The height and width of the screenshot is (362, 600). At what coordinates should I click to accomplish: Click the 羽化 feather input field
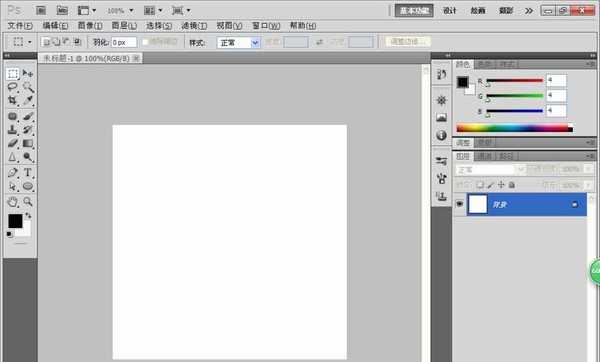pos(124,42)
